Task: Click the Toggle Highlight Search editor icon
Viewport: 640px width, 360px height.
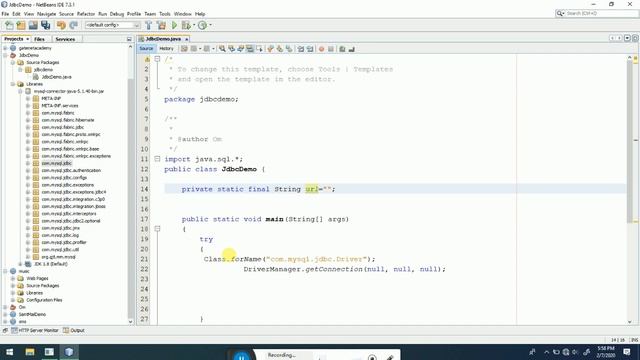Action: tap(249, 49)
